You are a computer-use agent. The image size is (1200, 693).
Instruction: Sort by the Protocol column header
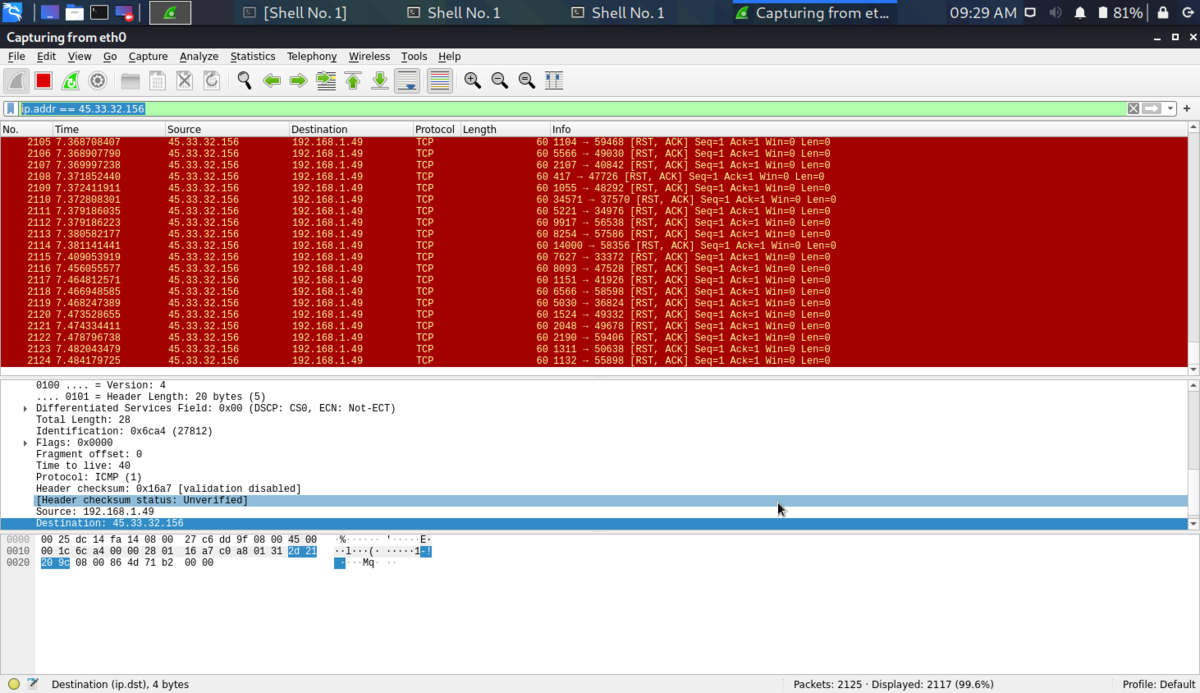pos(437,129)
